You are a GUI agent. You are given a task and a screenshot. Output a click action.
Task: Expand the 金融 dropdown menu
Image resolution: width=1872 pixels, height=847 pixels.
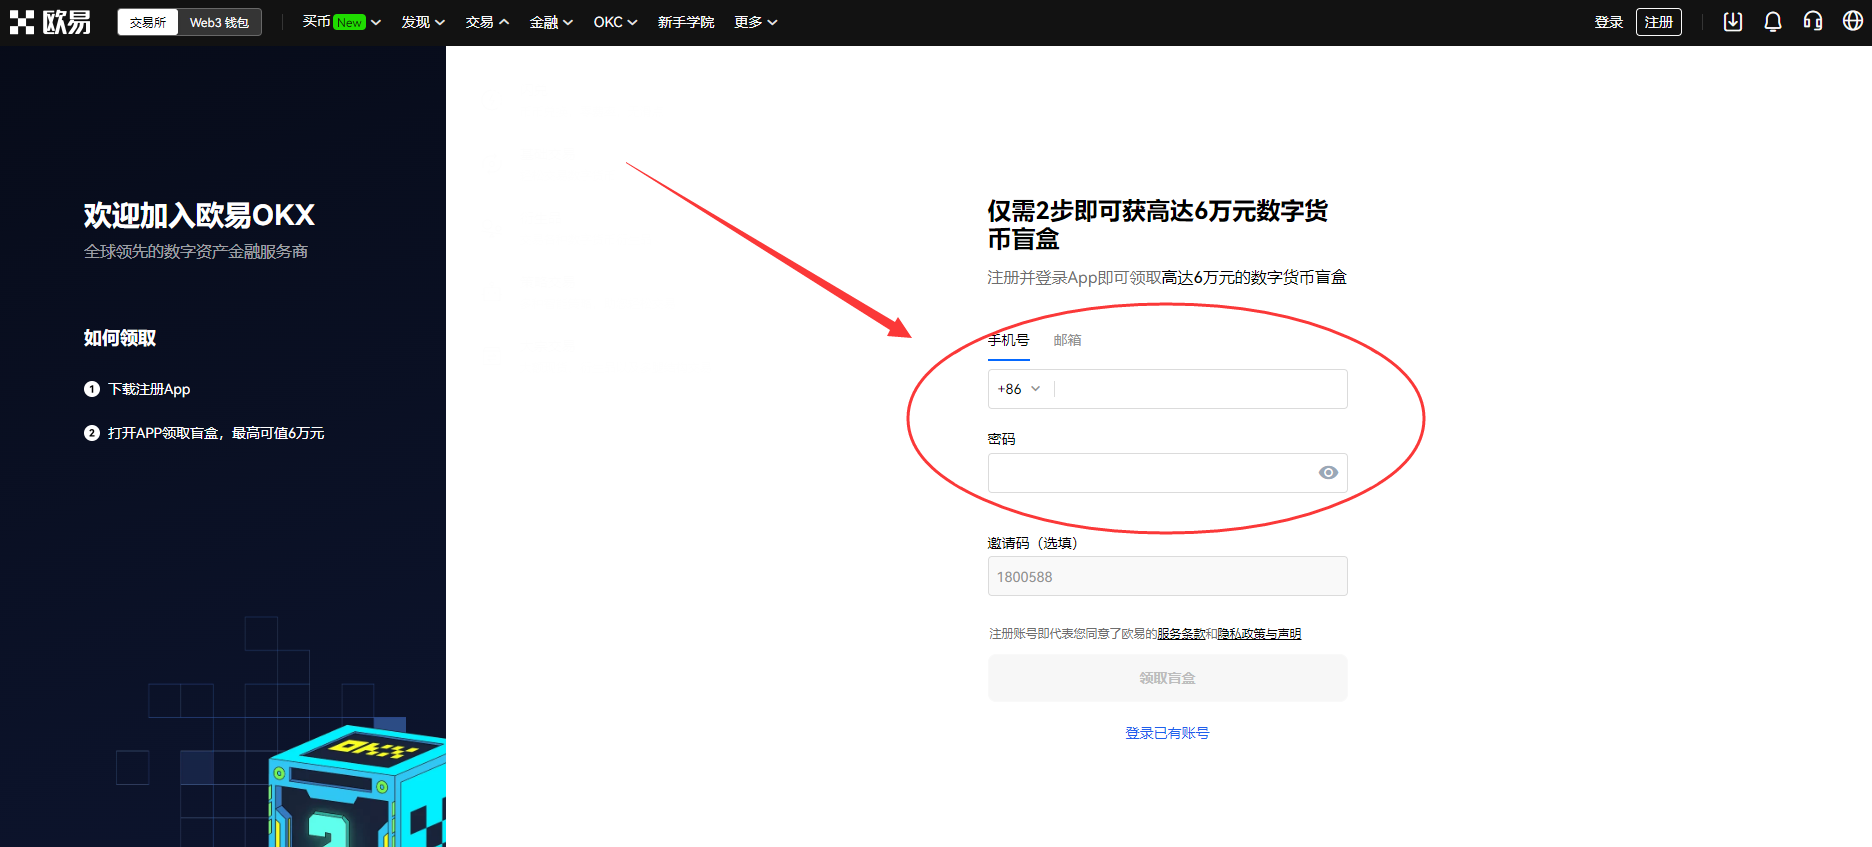coord(551,22)
